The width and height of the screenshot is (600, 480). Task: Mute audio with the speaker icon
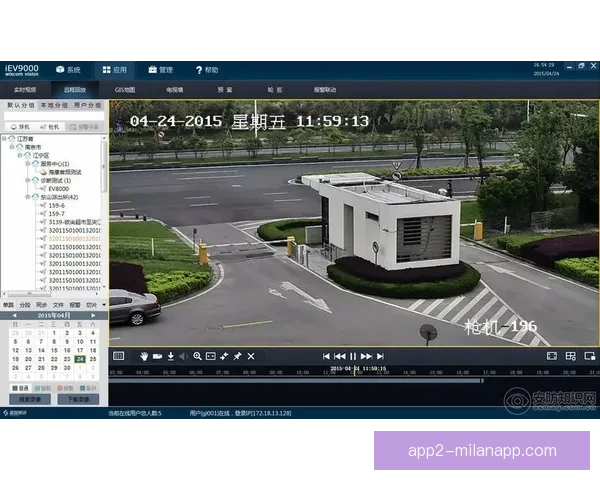pos(183,356)
